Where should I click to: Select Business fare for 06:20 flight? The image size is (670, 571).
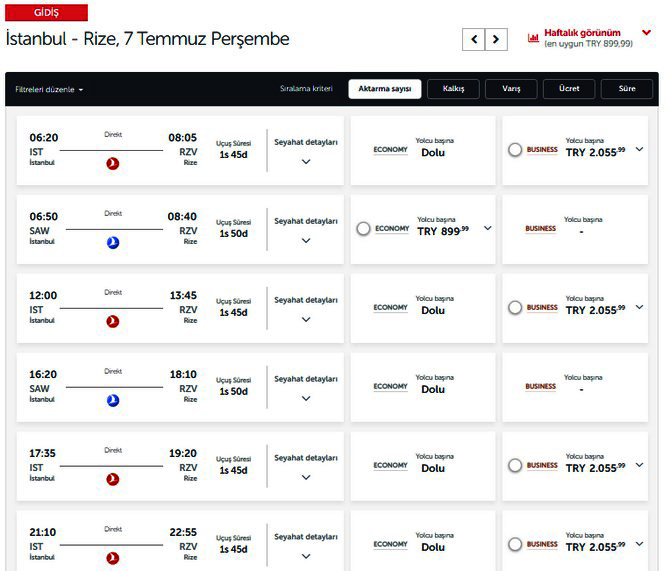[515, 149]
